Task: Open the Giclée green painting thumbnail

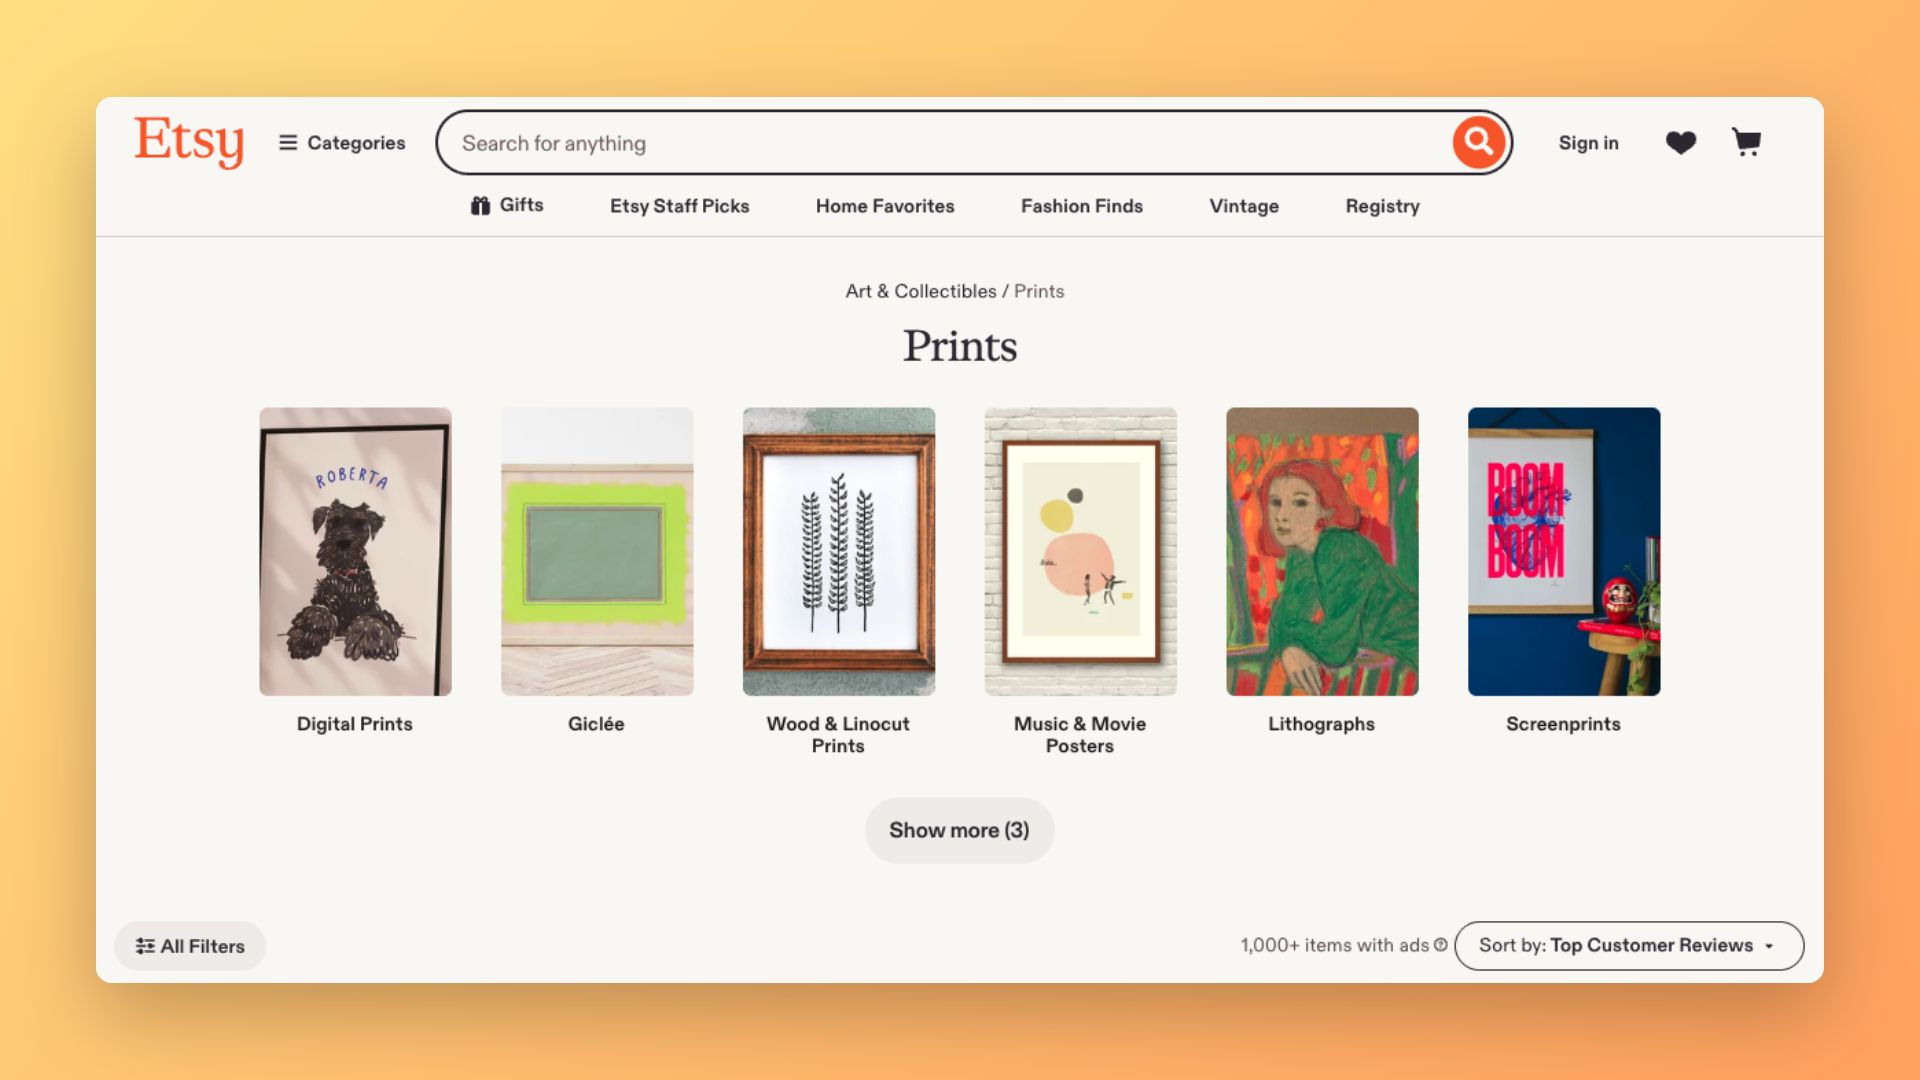Action: click(597, 551)
